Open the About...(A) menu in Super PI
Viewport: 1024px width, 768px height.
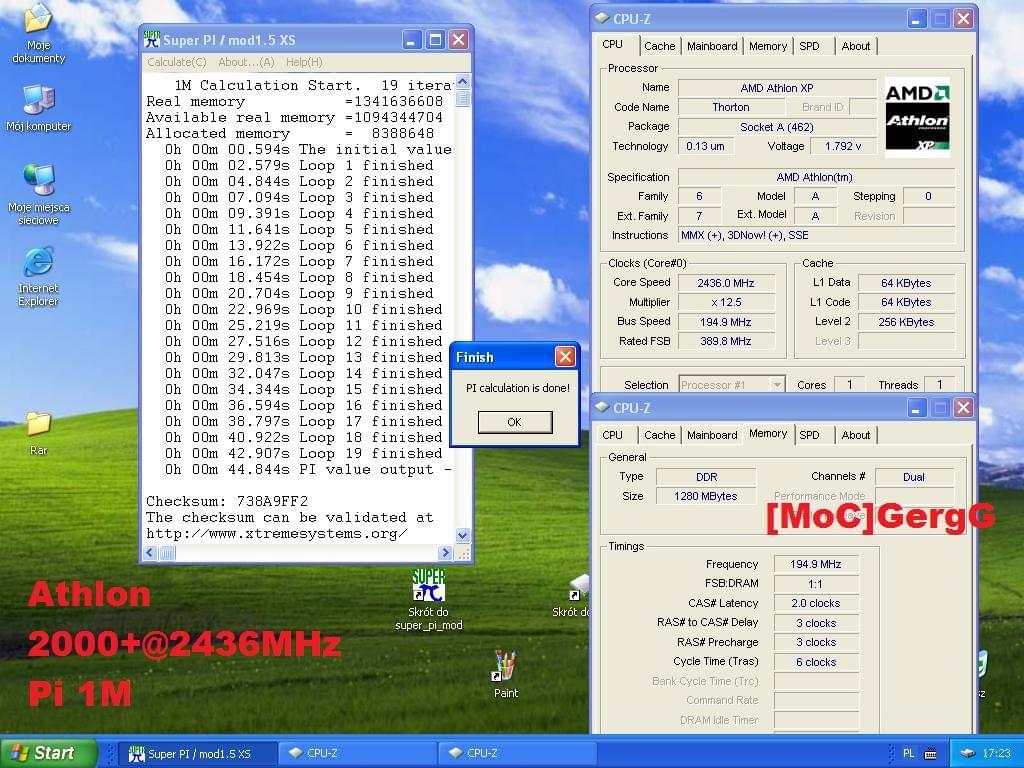246,62
